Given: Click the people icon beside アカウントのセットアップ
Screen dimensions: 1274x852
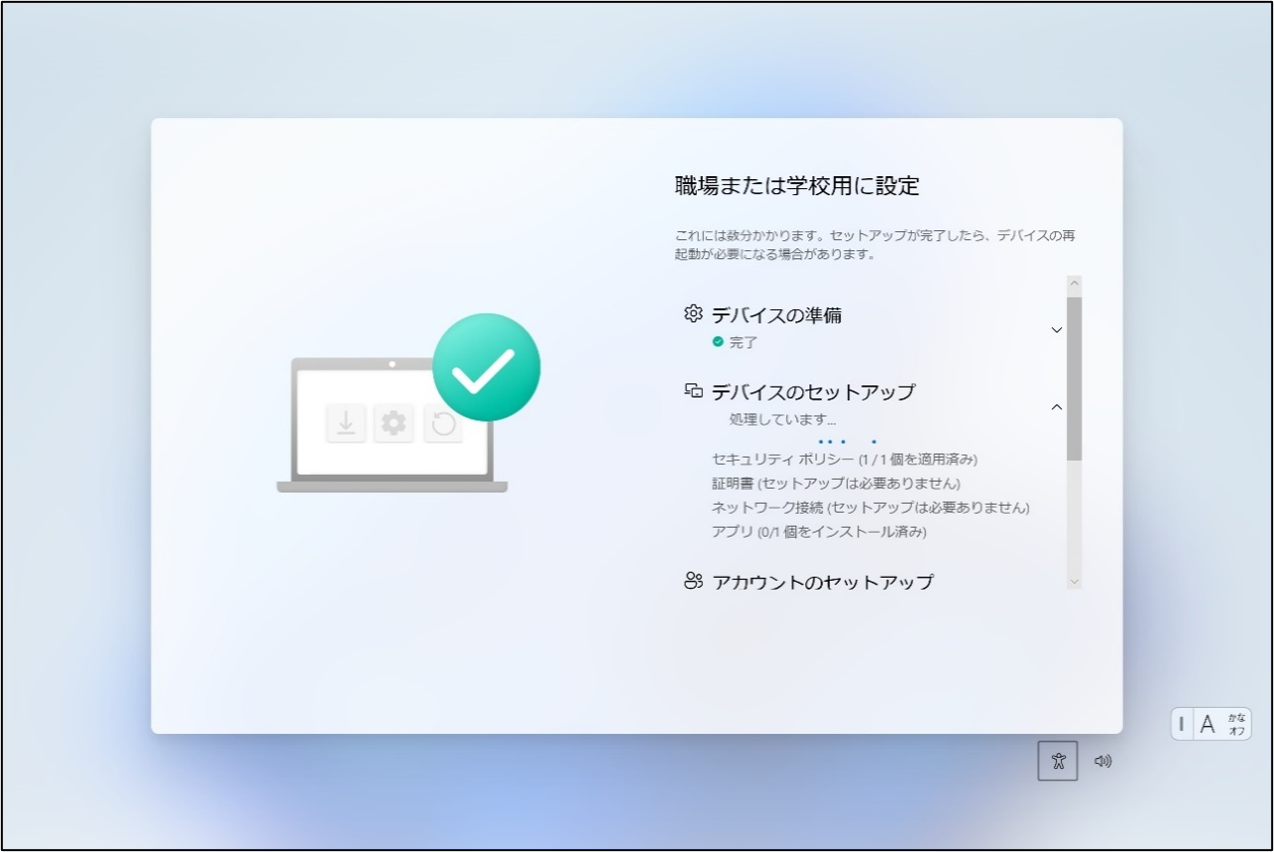Looking at the screenshot, I should 693,580.
